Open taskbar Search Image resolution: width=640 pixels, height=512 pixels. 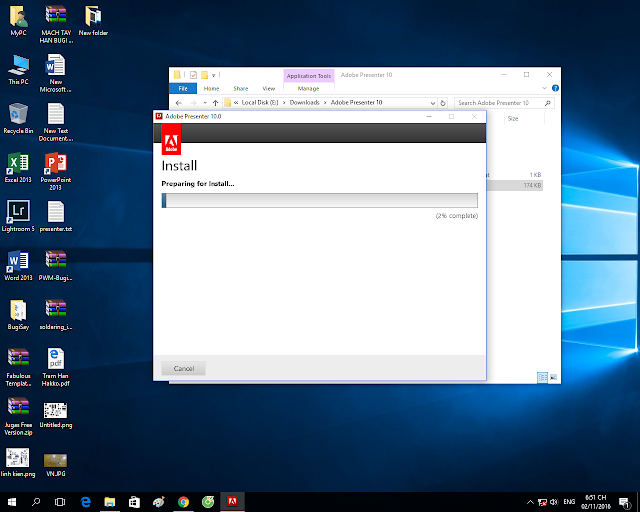[x=36, y=502]
